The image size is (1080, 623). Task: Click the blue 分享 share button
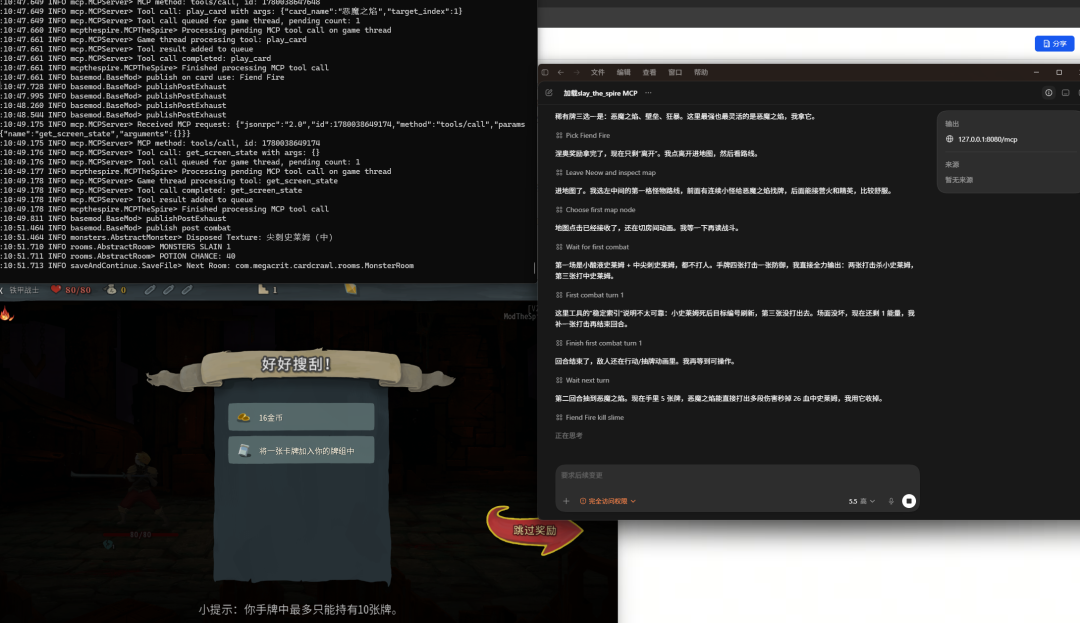pos(1054,43)
